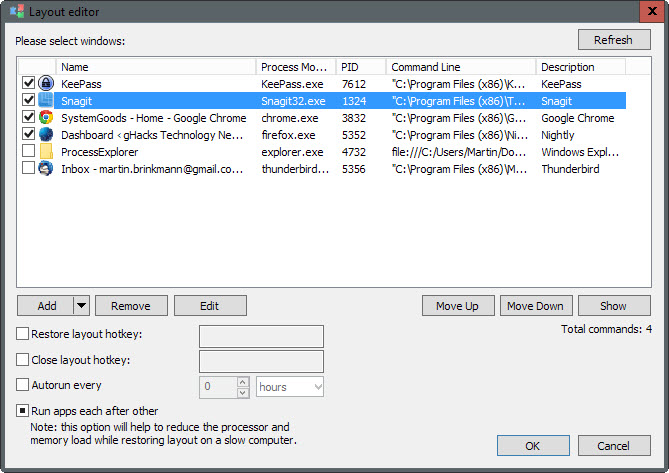Click the Google Chrome icon in the list
This screenshot has height=473, width=669.
tap(46, 117)
